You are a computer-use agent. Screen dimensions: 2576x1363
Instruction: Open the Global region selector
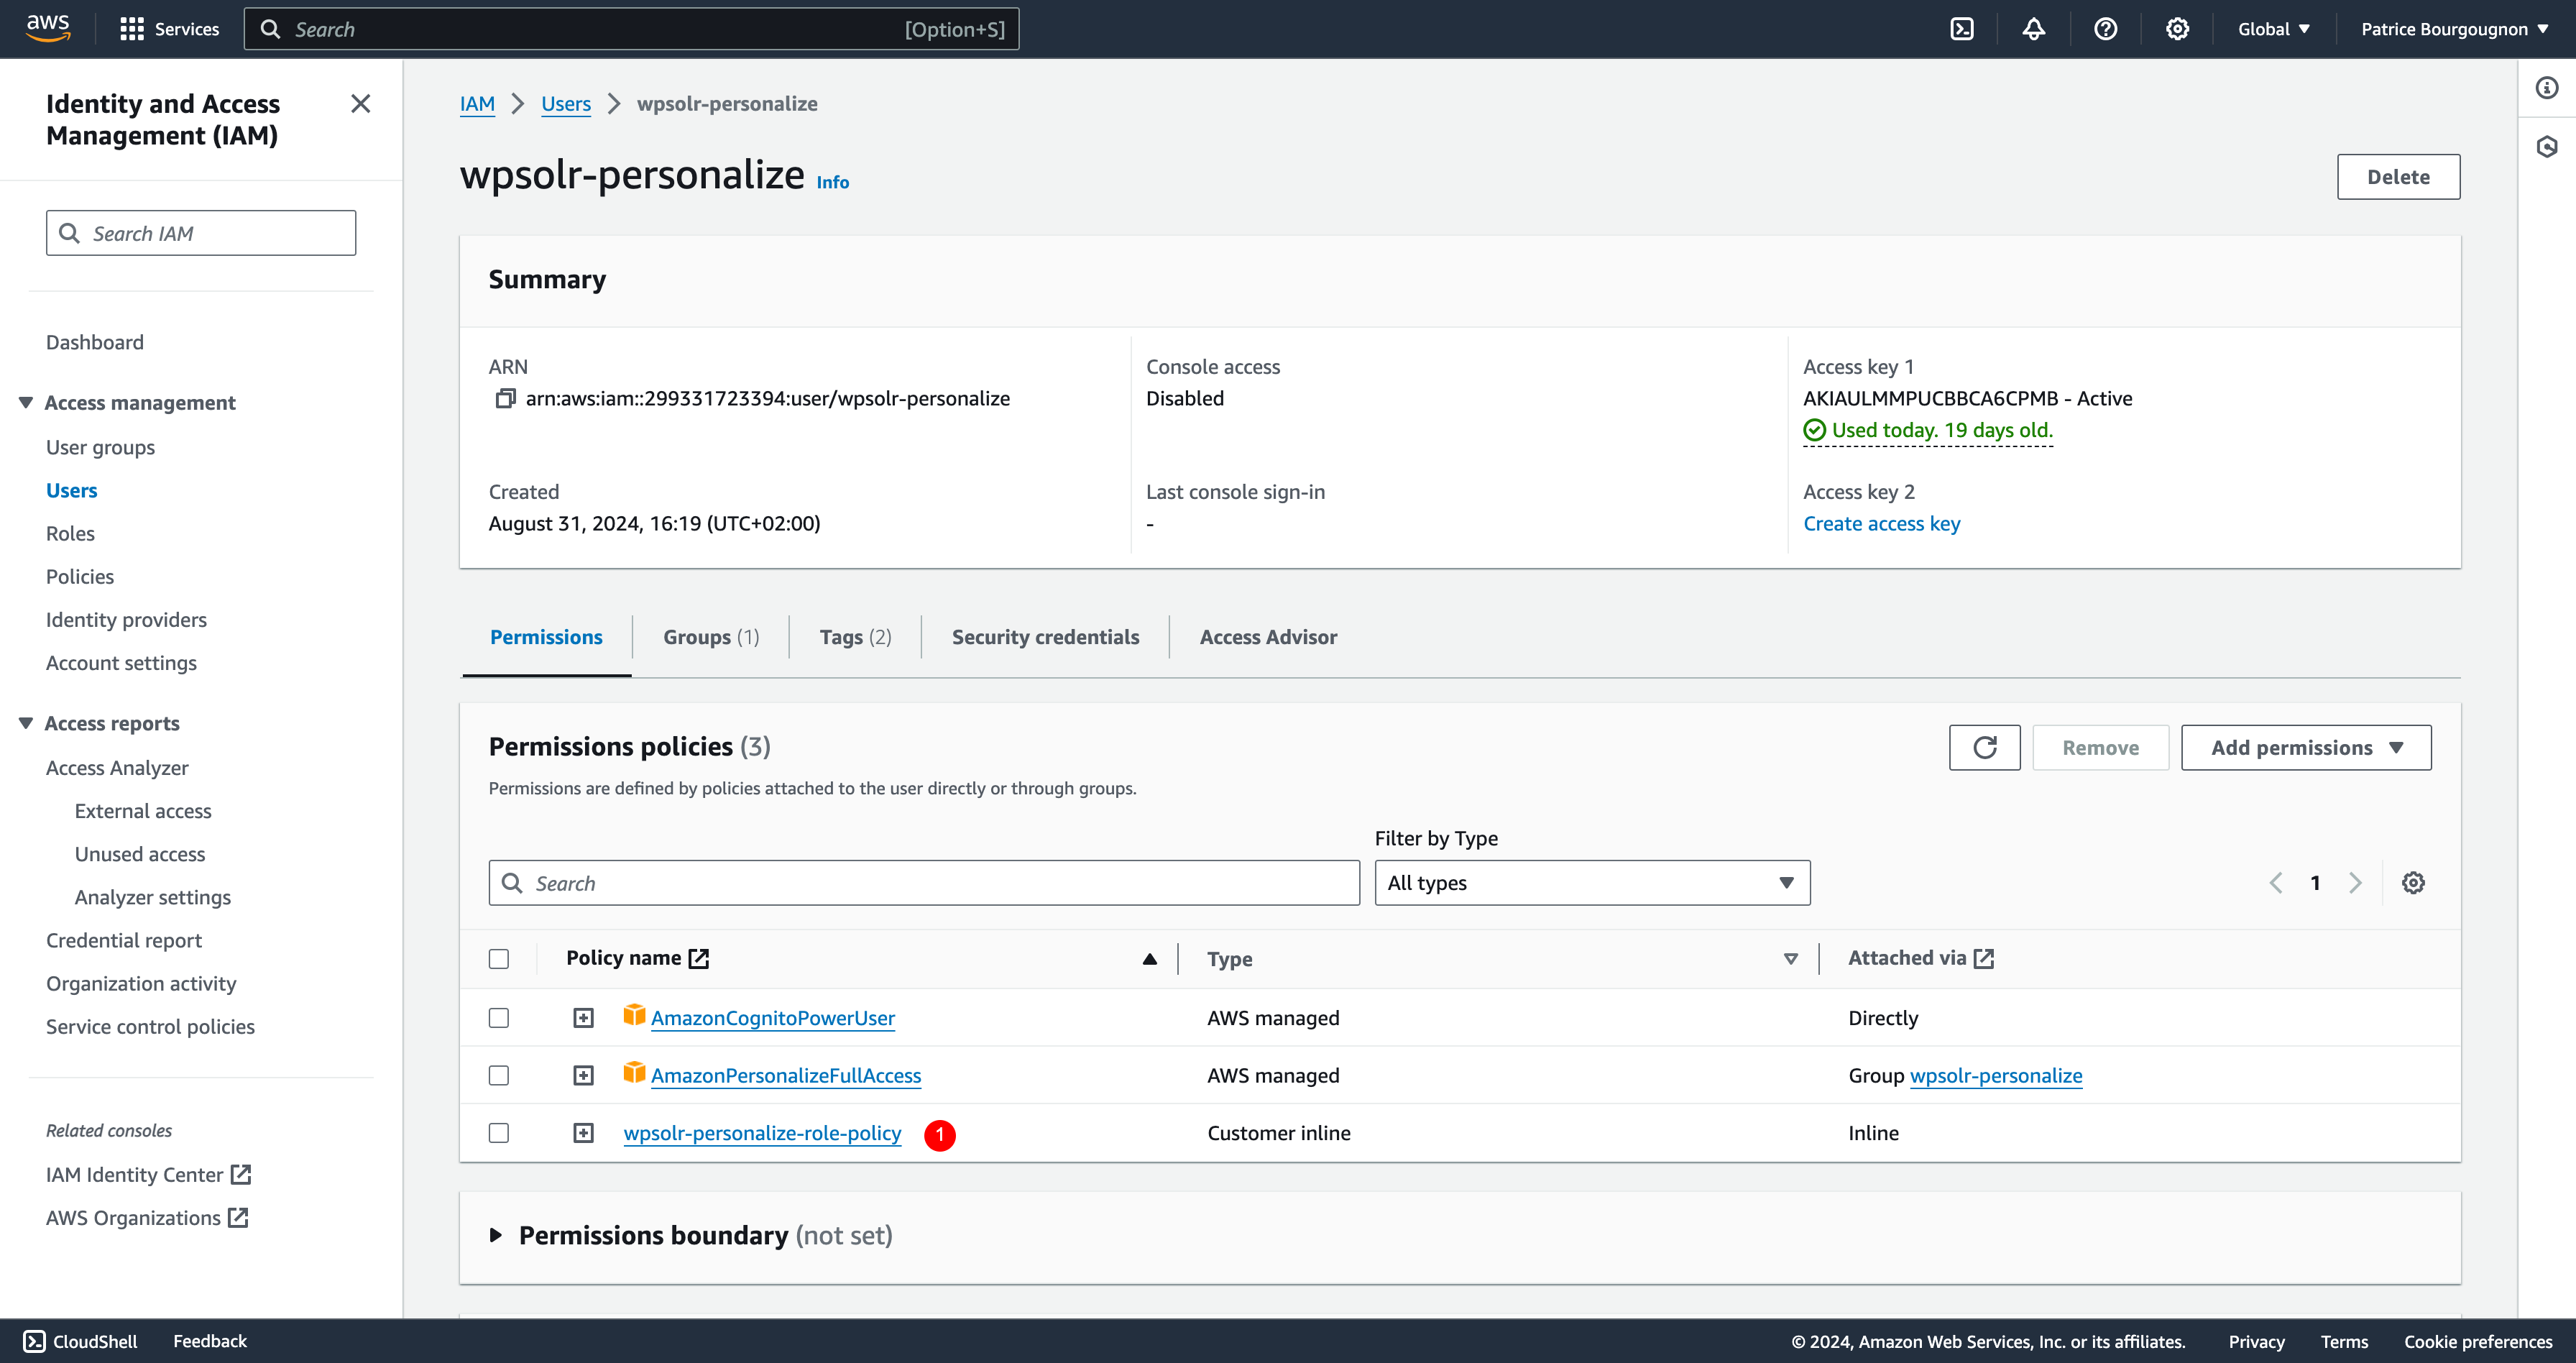[2274, 29]
